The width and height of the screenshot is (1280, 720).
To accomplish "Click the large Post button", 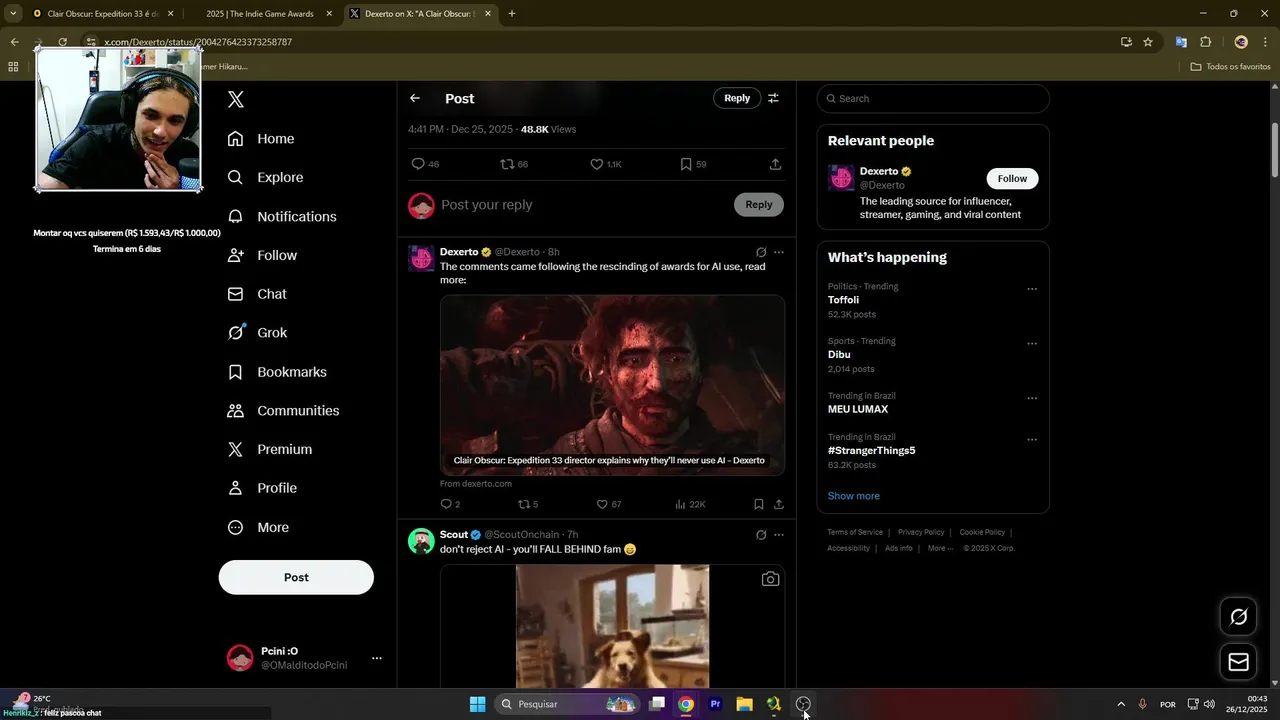I will click(296, 577).
